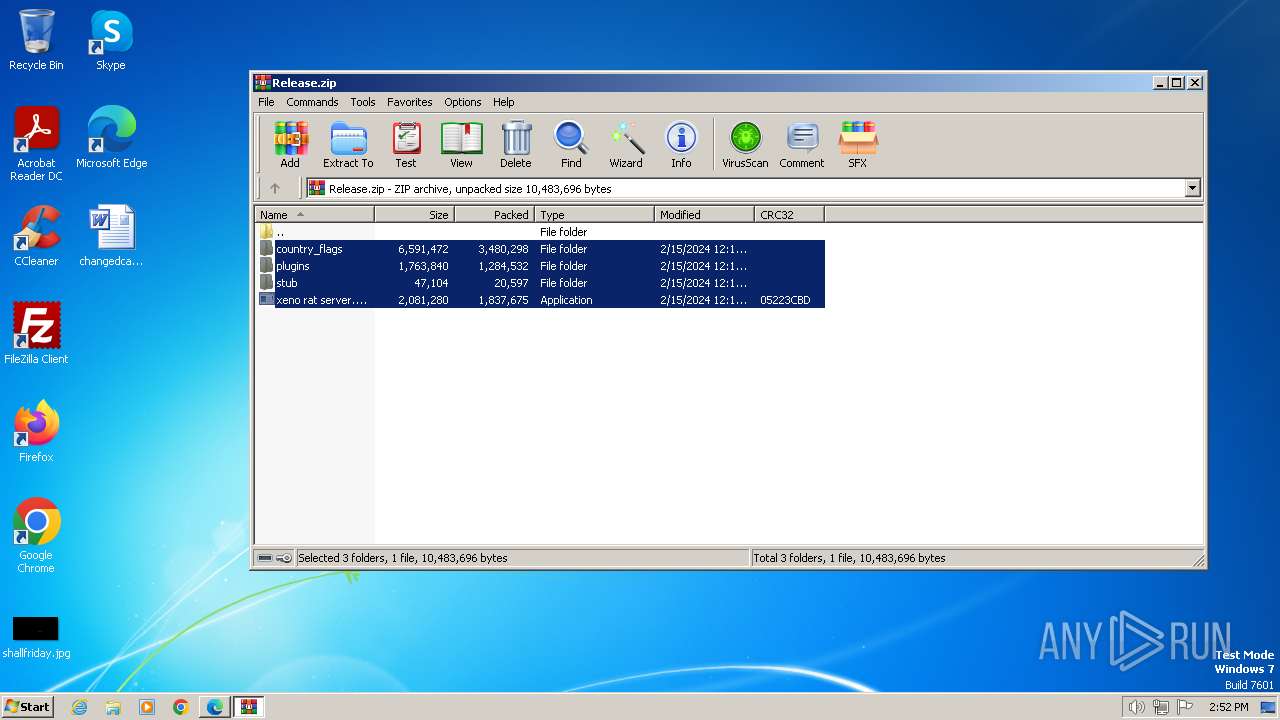Screen dimensions: 1280x720
Task: Click the changedca Word document icon
Action: click(x=111, y=236)
